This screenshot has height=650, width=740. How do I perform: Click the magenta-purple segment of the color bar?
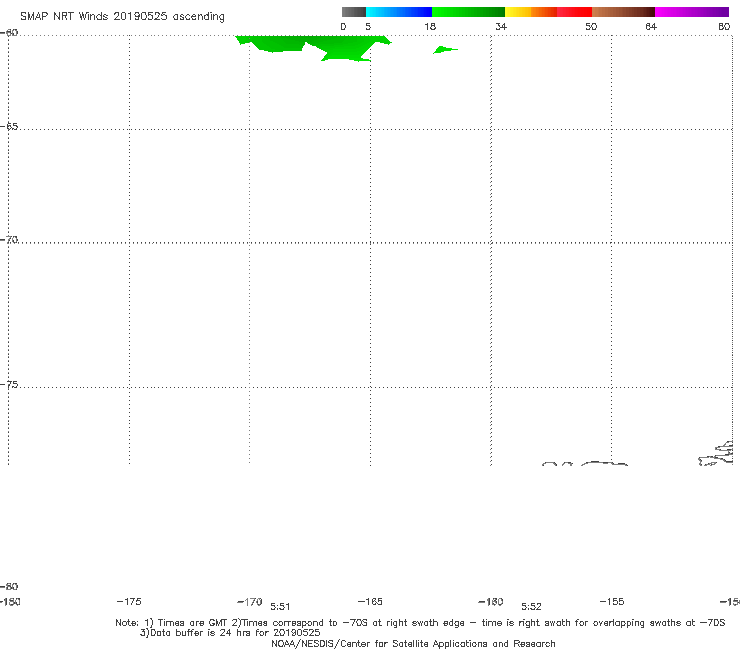(692, 12)
